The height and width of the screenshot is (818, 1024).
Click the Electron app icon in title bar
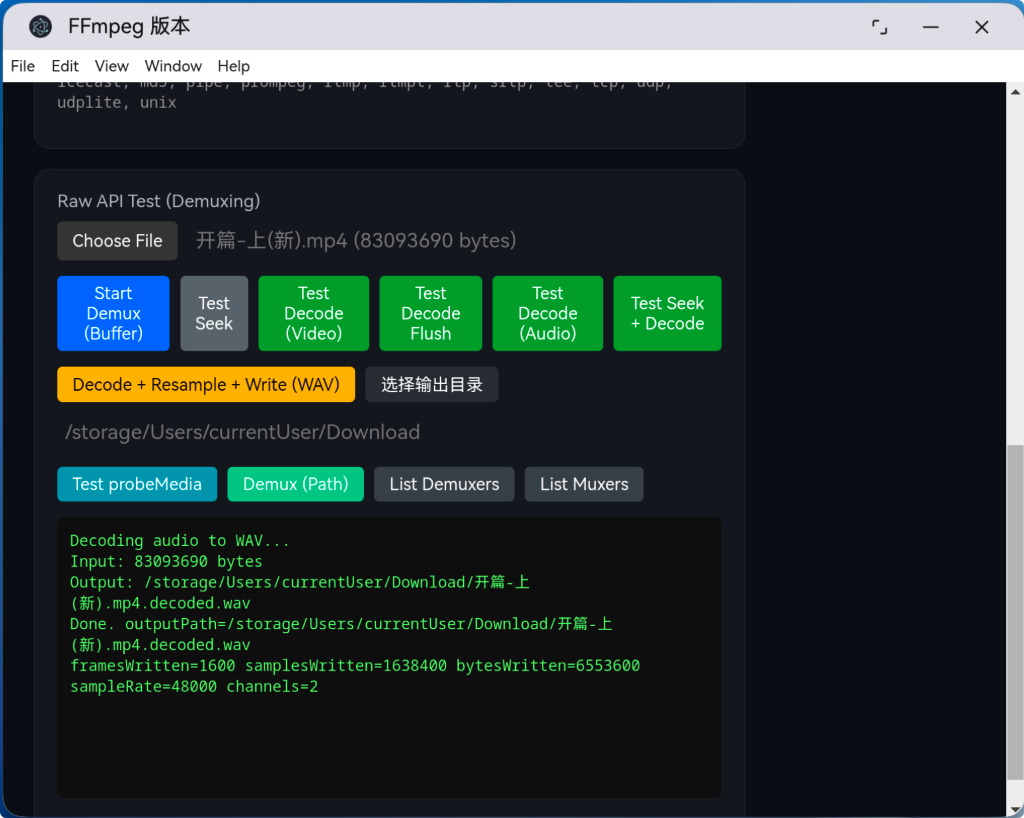click(40, 27)
